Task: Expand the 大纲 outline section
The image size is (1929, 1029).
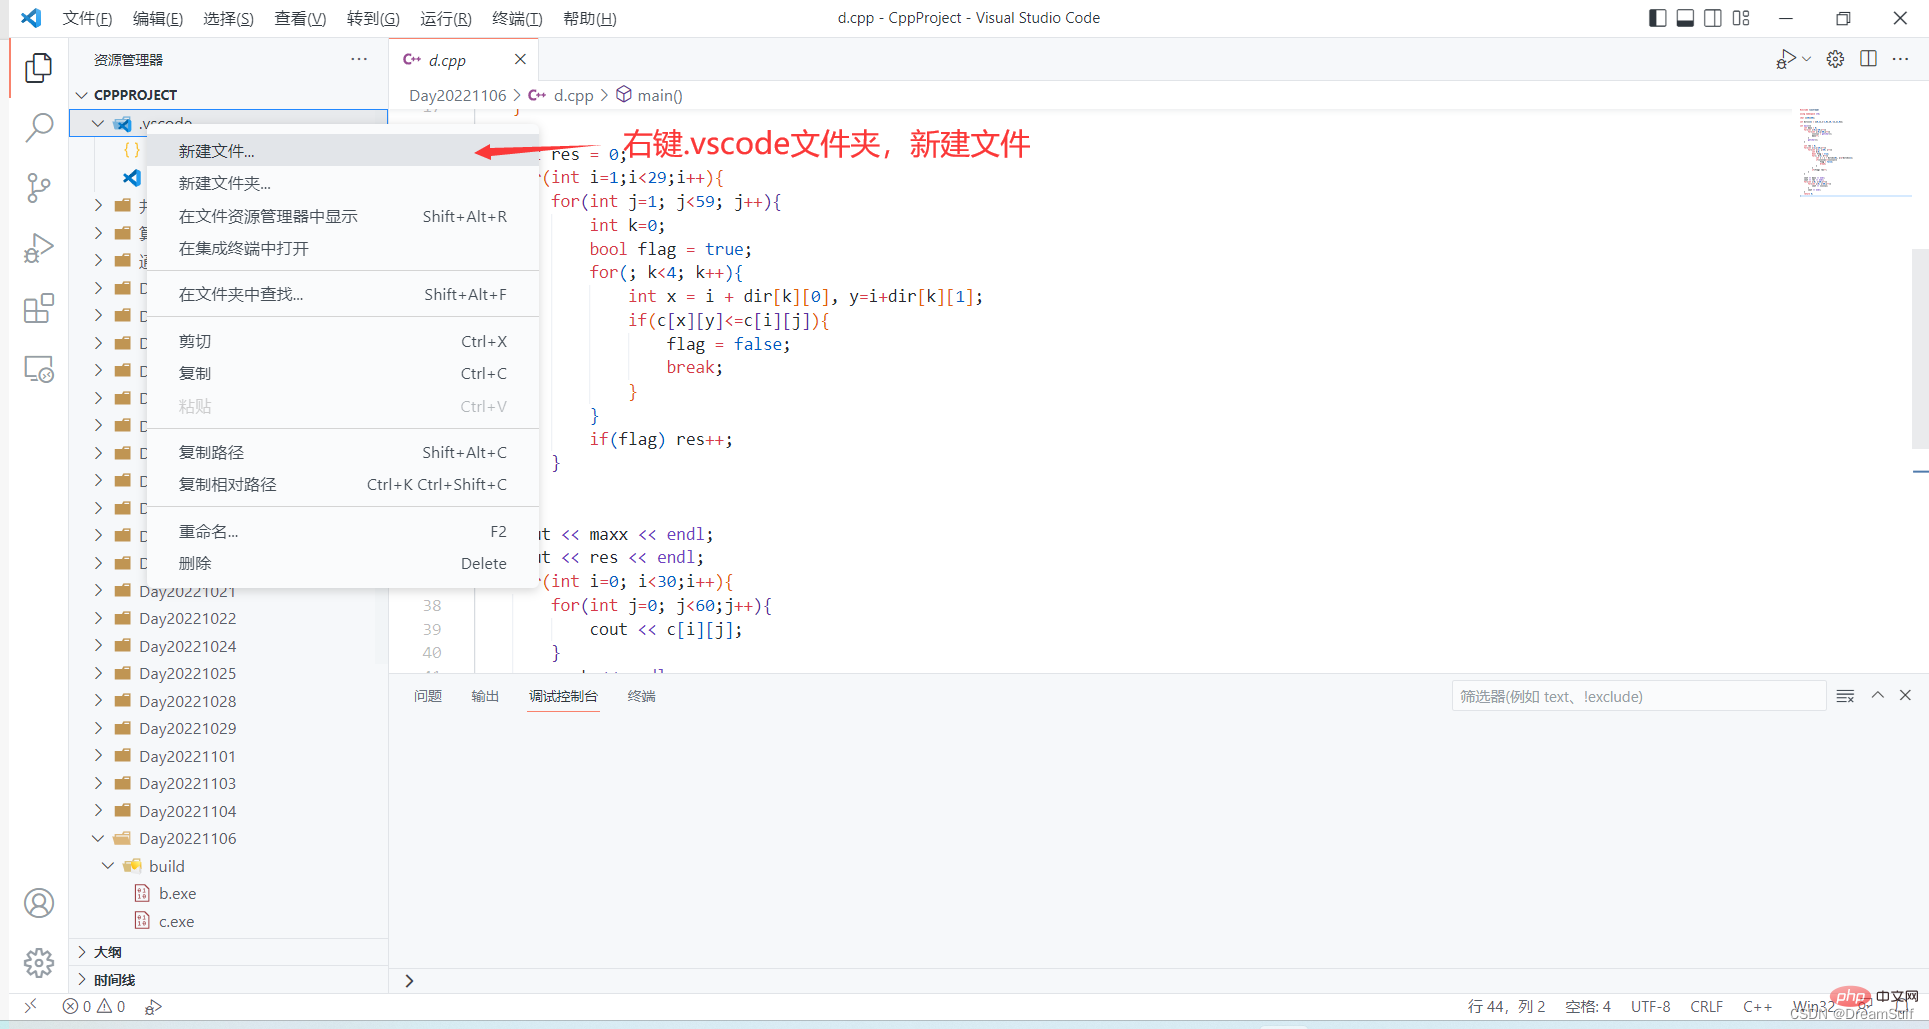Action: tap(108, 952)
